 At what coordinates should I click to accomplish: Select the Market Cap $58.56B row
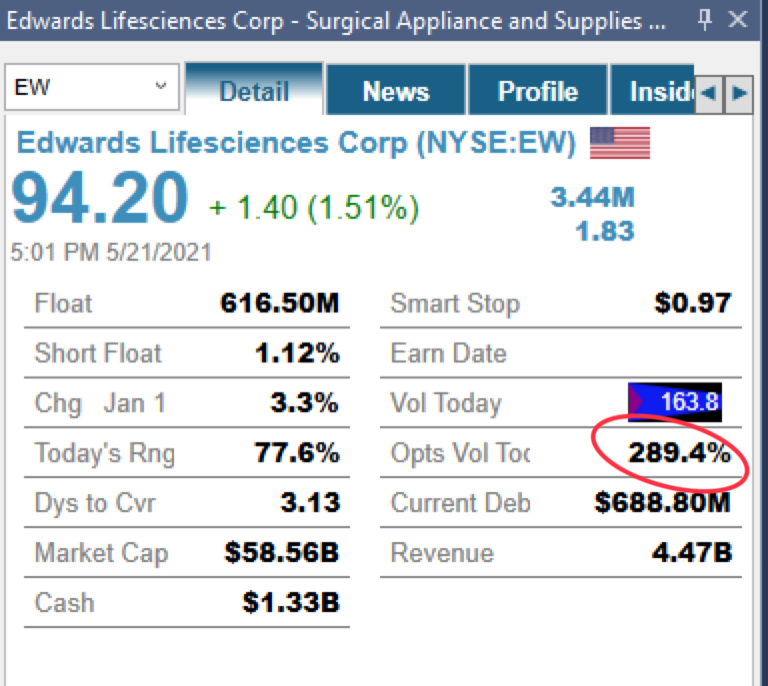[x=187, y=553]
